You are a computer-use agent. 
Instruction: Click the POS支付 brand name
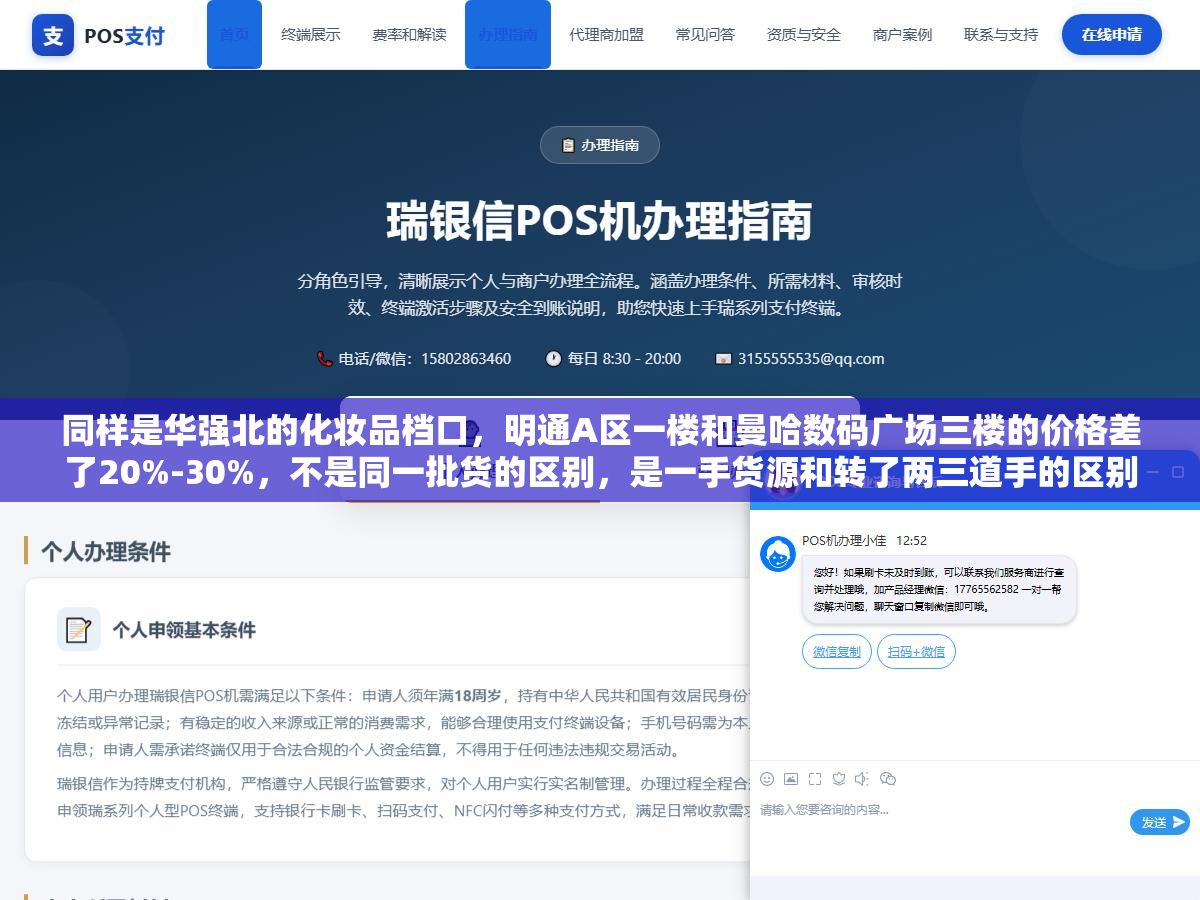tap(124, 36)
